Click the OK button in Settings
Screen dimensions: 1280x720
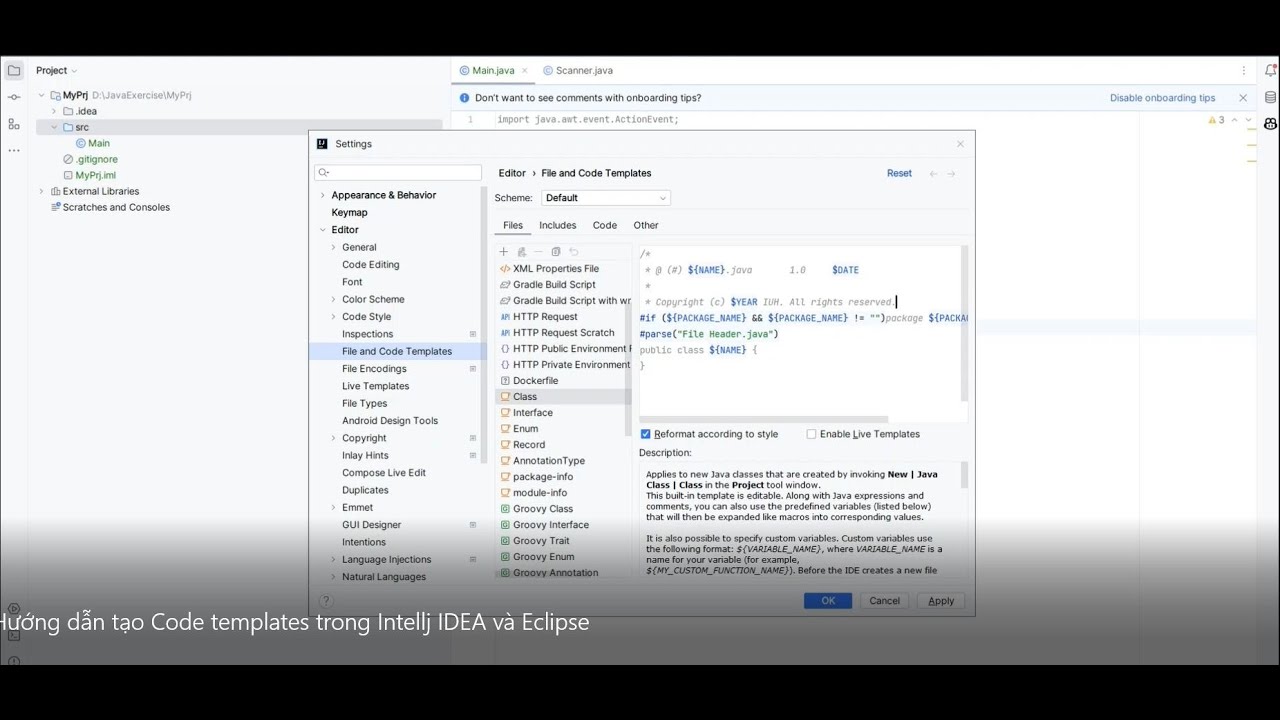[x=828, y=601]
